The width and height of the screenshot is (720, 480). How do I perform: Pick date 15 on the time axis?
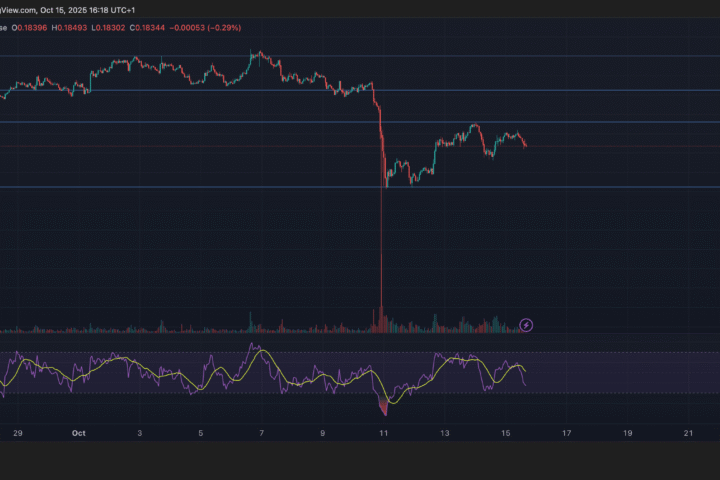coord(506,433)
